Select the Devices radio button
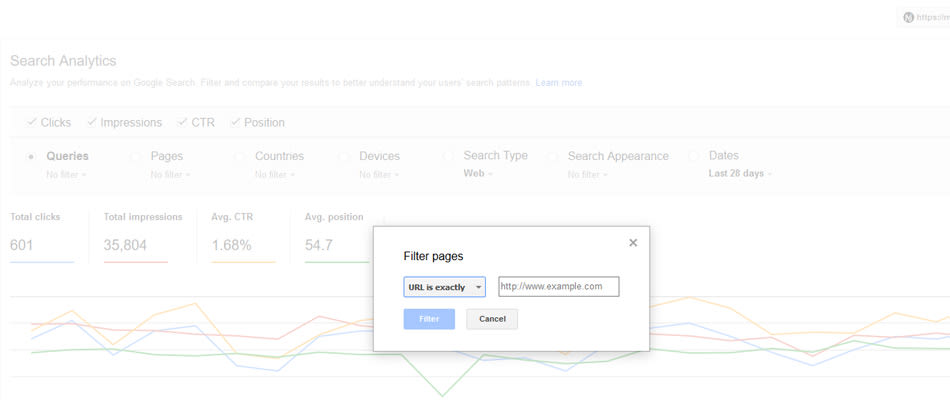 pyautogui.click(x=344, y=157)
